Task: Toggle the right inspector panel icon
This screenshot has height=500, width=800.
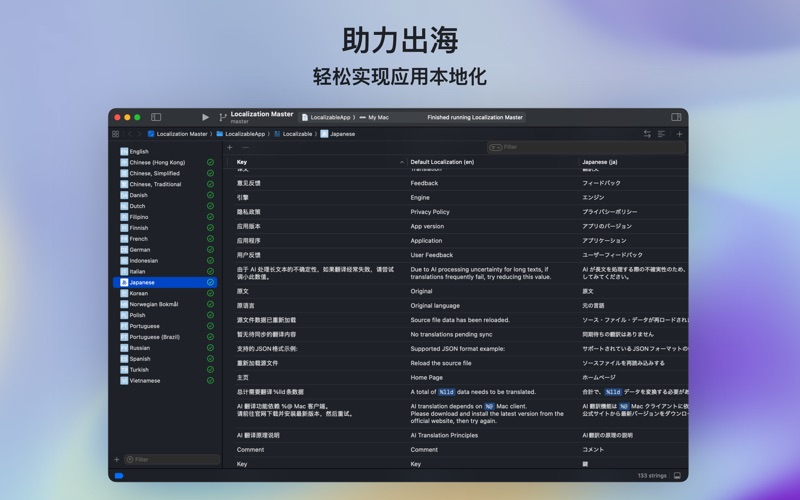Action: [676, 117]
